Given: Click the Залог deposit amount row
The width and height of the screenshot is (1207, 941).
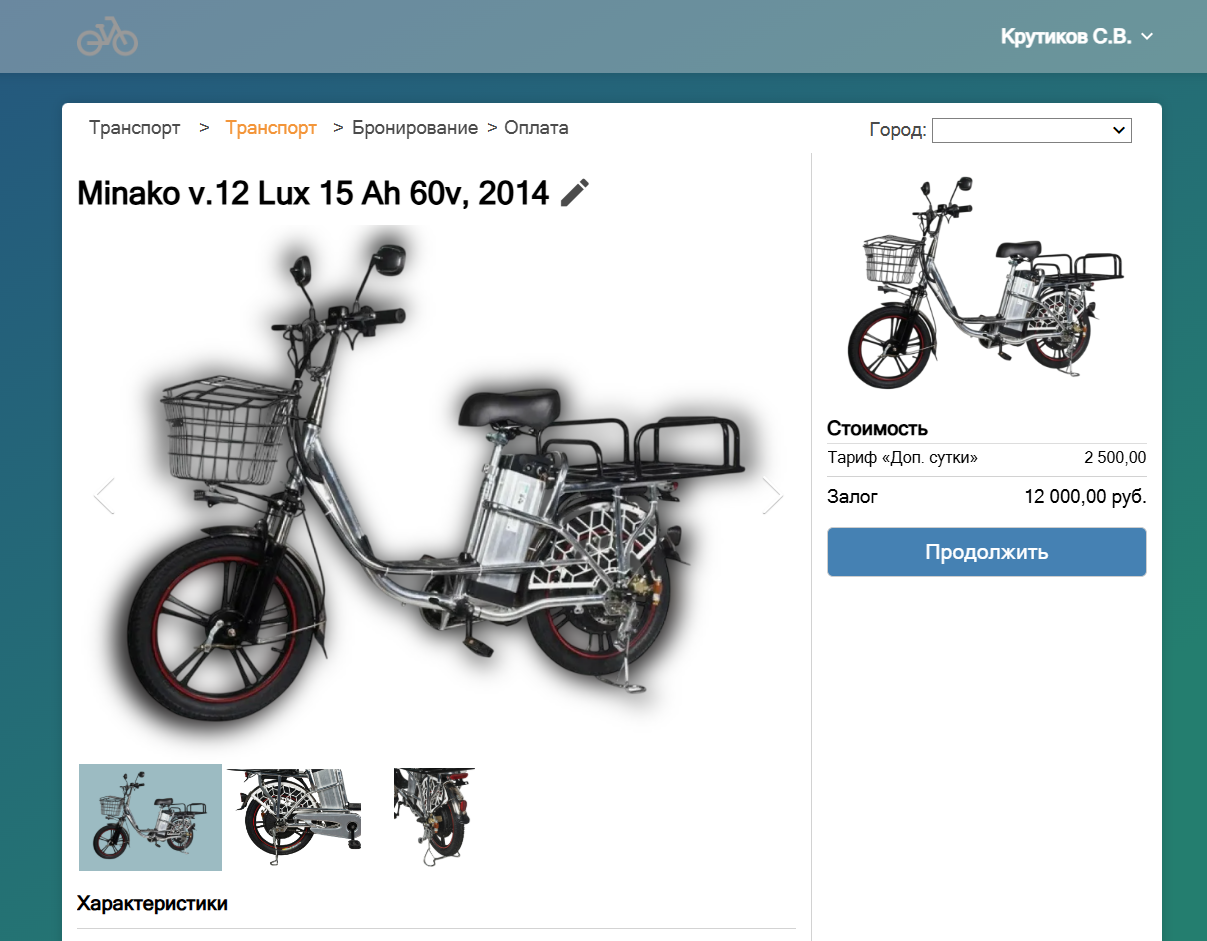Looking at the screenshot, I should (986, 496).
